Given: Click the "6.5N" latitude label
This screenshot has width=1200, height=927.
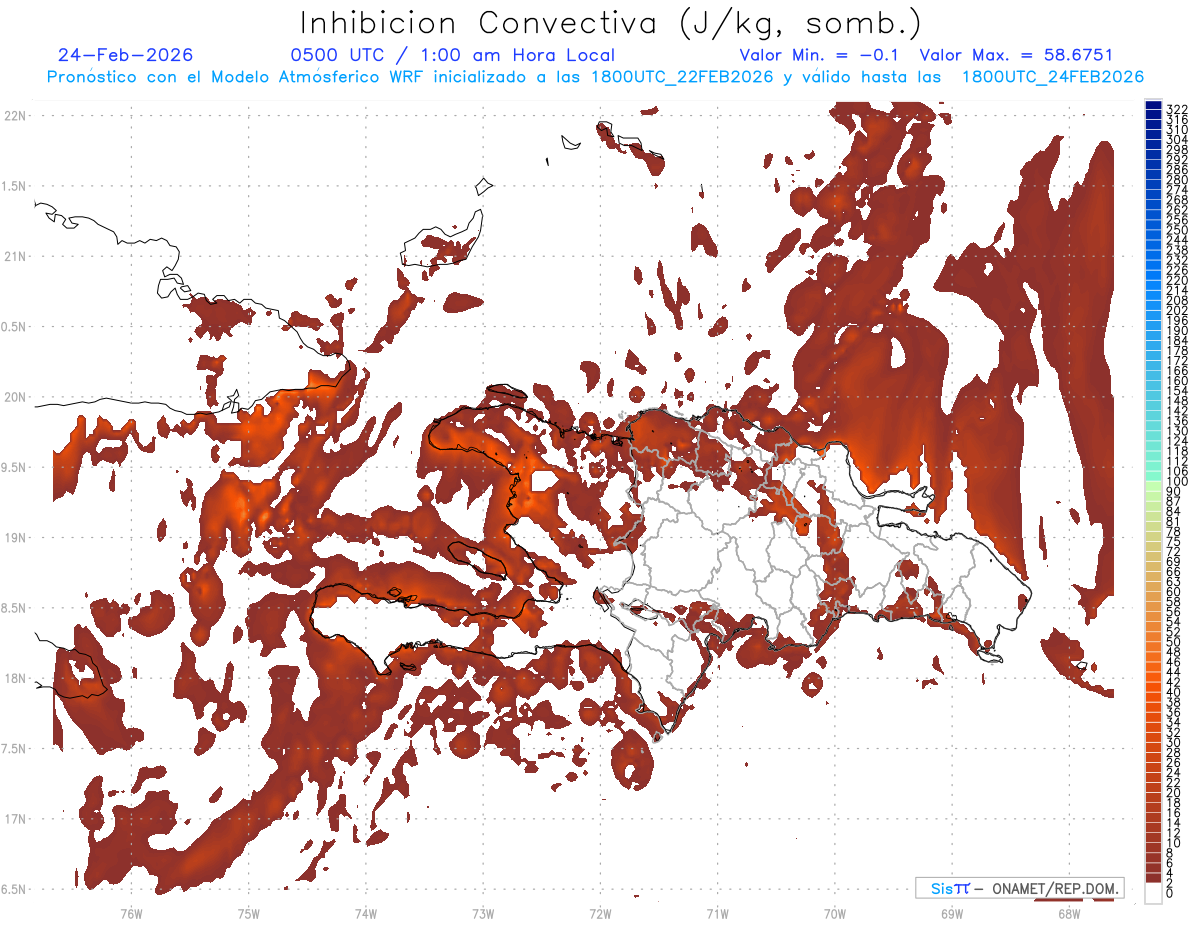Looking at the screenshot, I should pos(14,889).
